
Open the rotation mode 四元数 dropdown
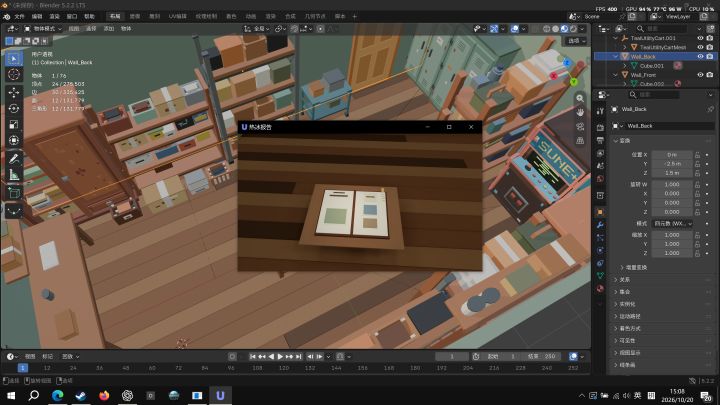pos(672,224)
